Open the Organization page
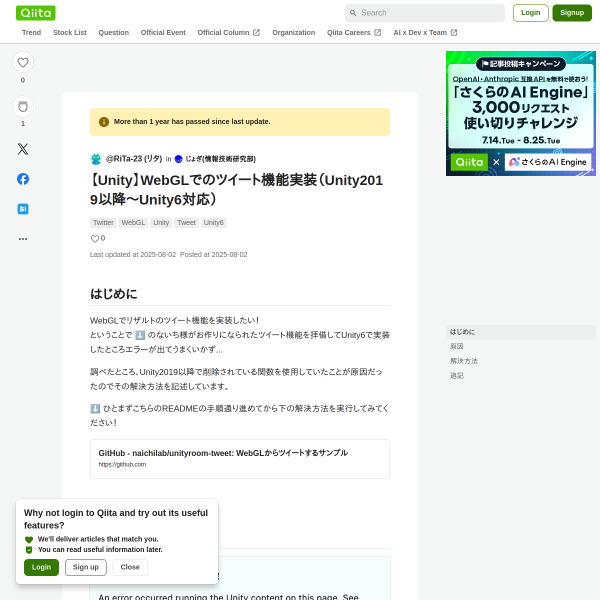This screenshot has height=600, width=600. coord(293,33)
